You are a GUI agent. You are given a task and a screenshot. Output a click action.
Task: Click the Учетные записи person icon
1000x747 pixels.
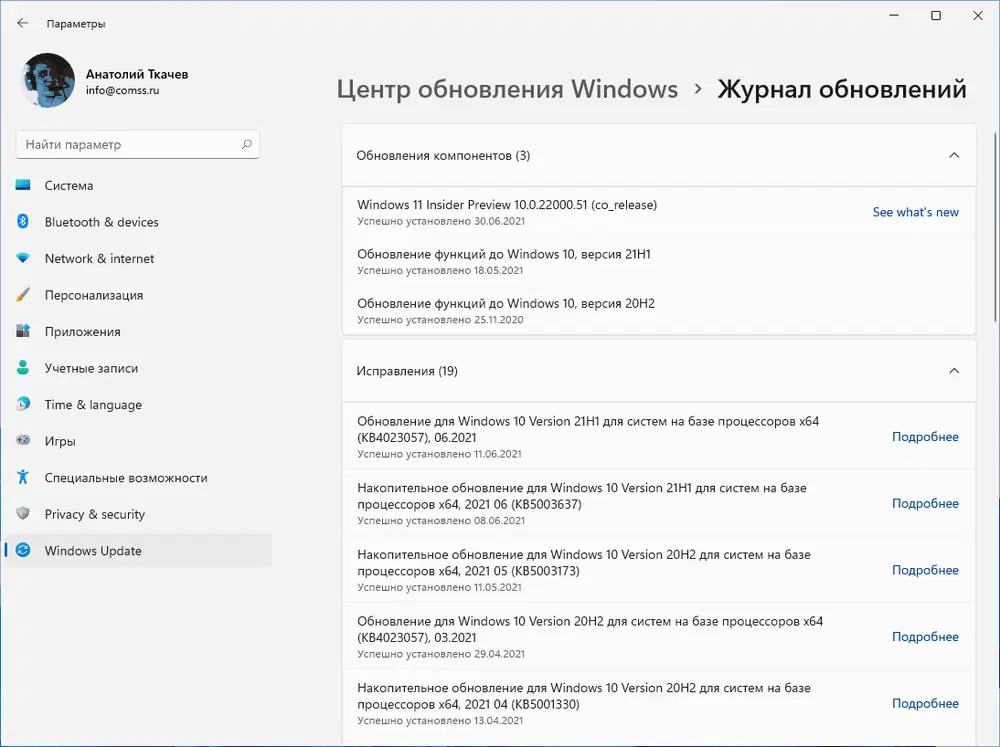(23, 367)
